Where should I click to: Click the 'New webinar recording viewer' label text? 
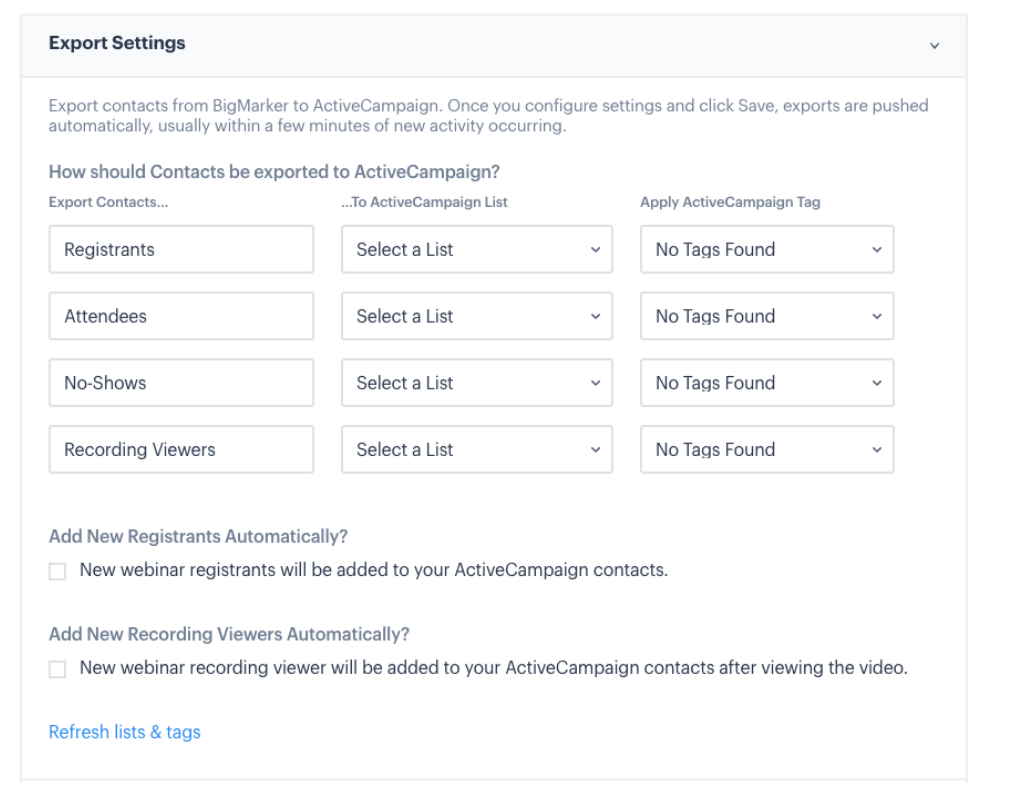[x=494, y=667]
